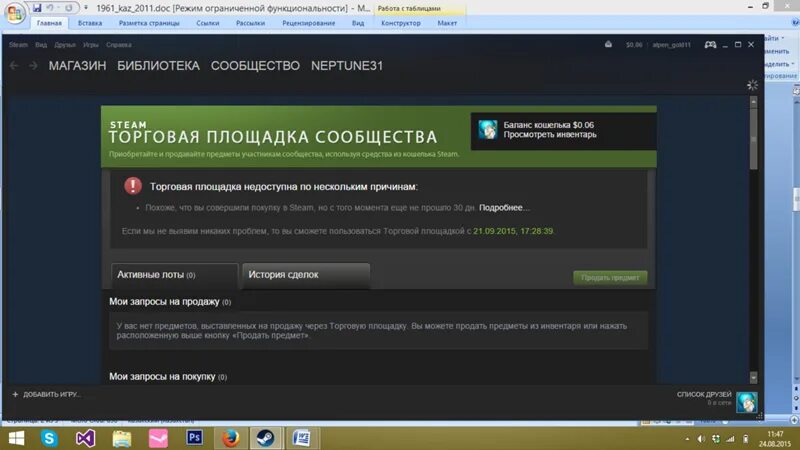This screenshot has height=450, width=800.
Task: Click the volume speaker icon in system tray
Action: tap(701, 439)
